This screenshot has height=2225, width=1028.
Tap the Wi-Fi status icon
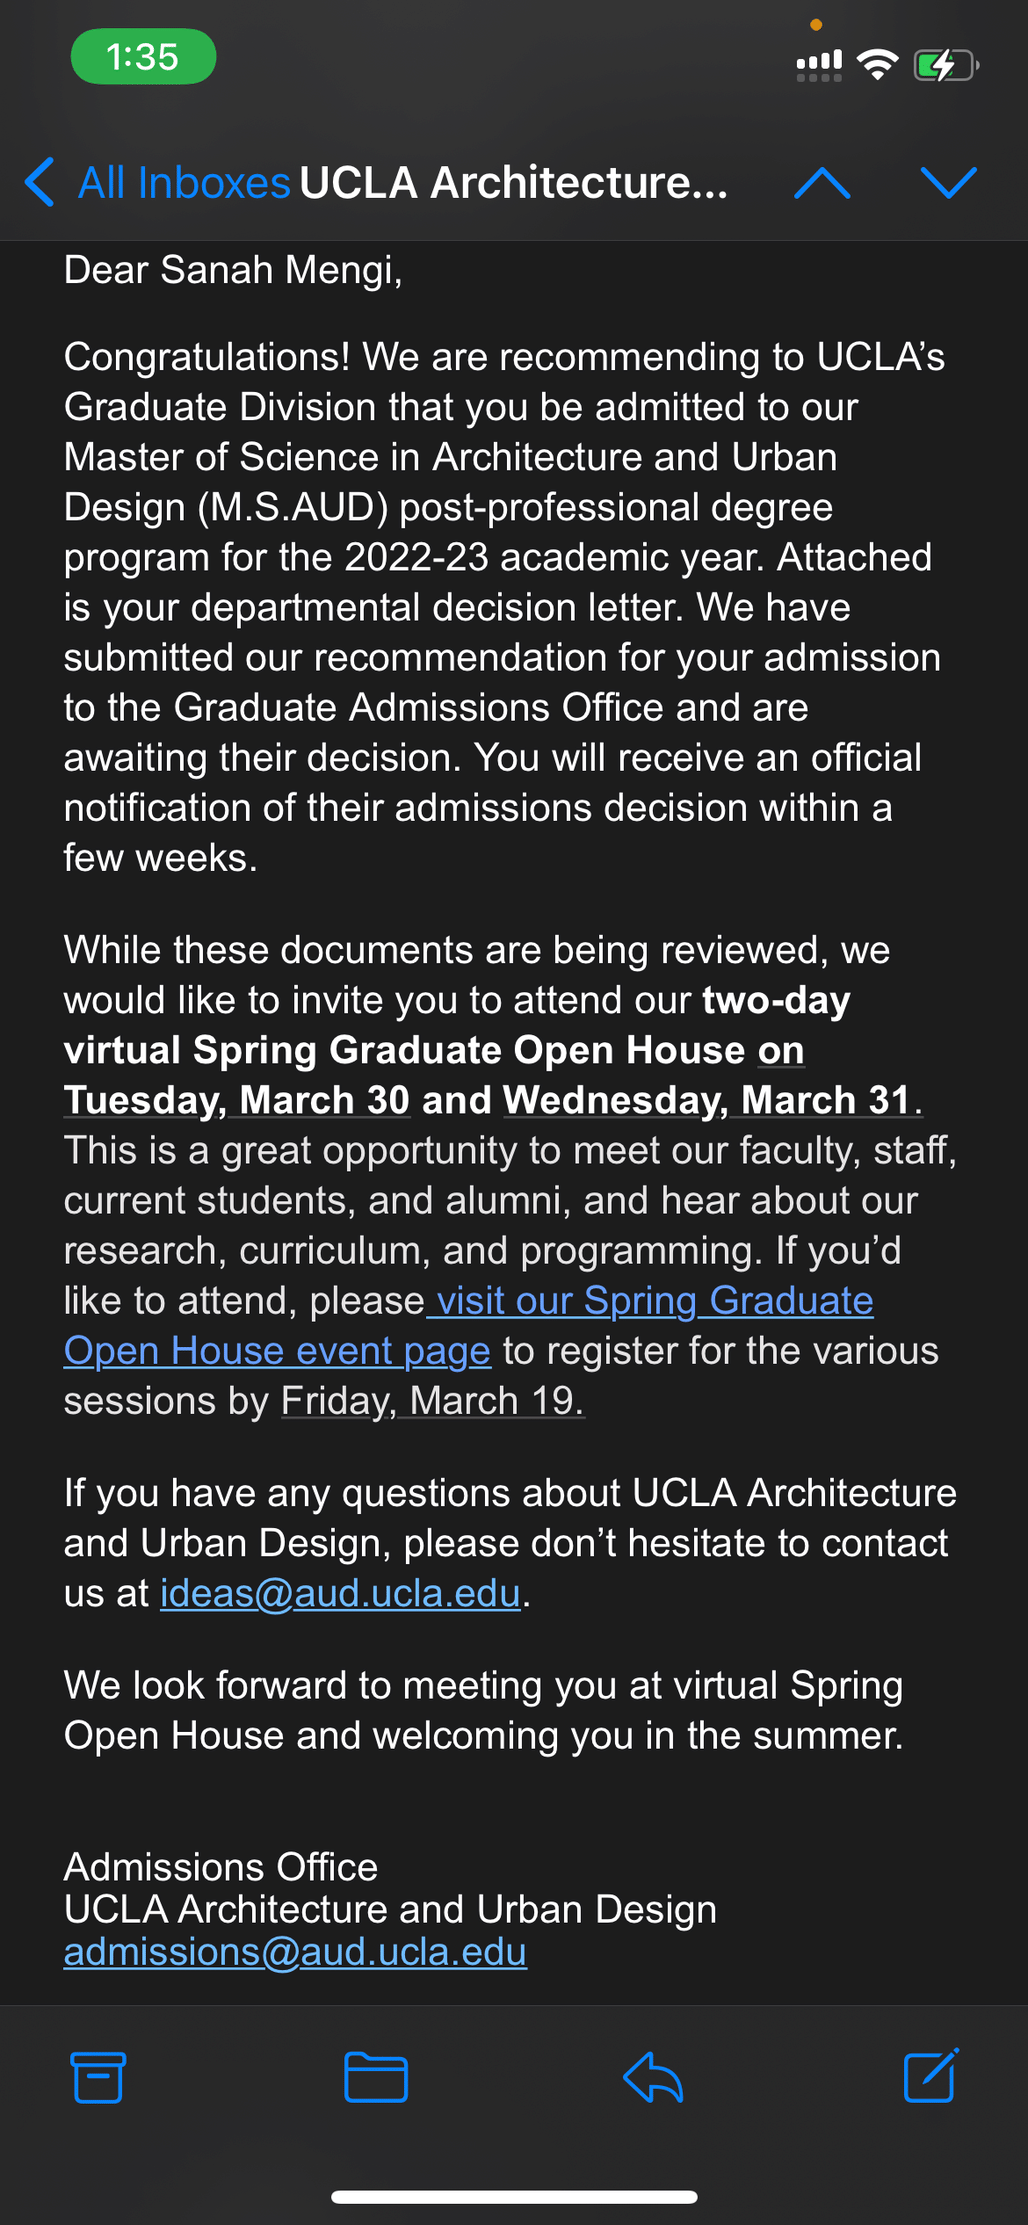click(878, 65)
